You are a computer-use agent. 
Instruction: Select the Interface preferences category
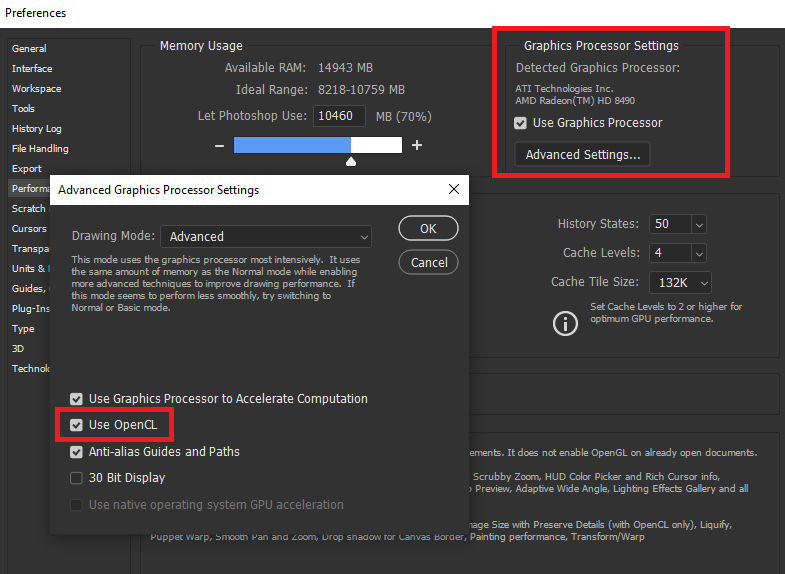coord(32,69)
